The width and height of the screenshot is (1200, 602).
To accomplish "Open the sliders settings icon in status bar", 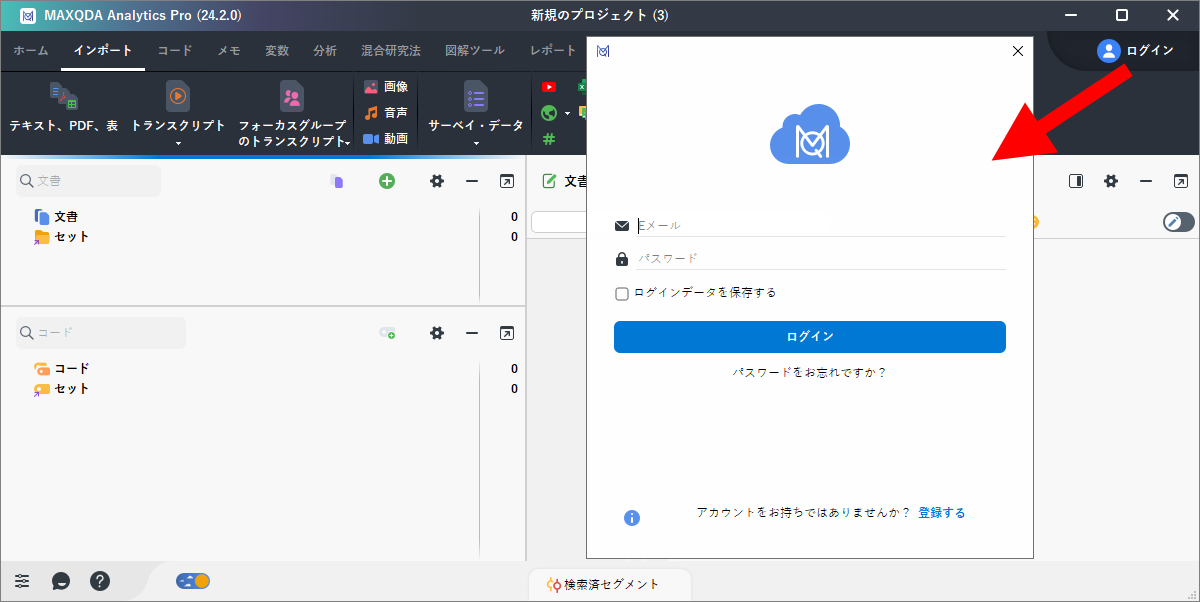I will [22, 580].
